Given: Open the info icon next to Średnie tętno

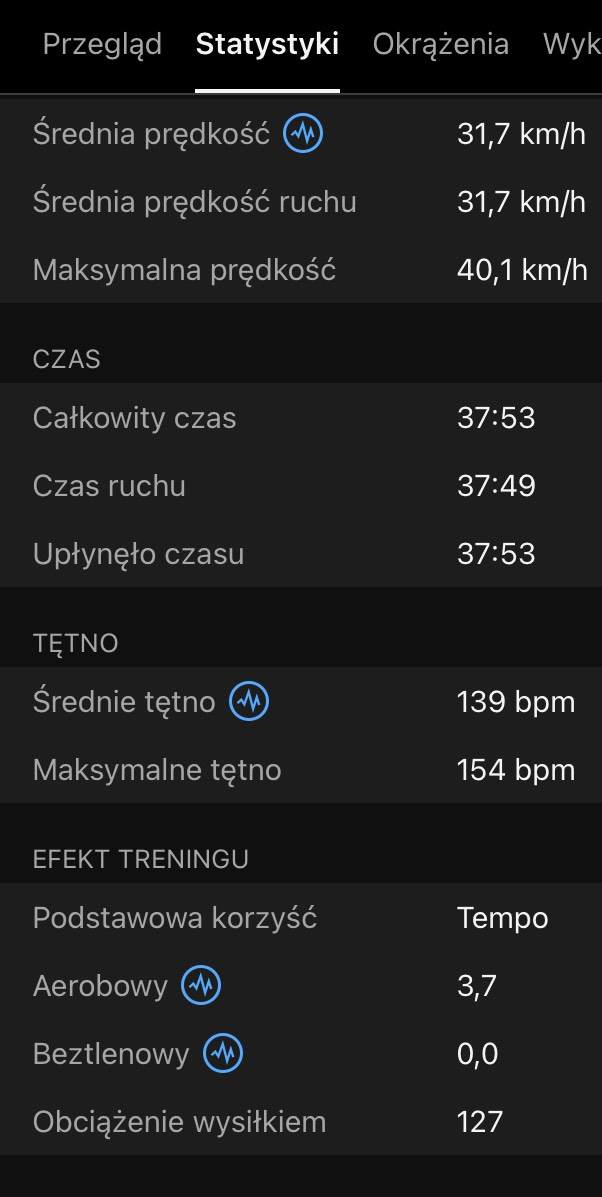Looking at the screenshot, I should point(249,702).
